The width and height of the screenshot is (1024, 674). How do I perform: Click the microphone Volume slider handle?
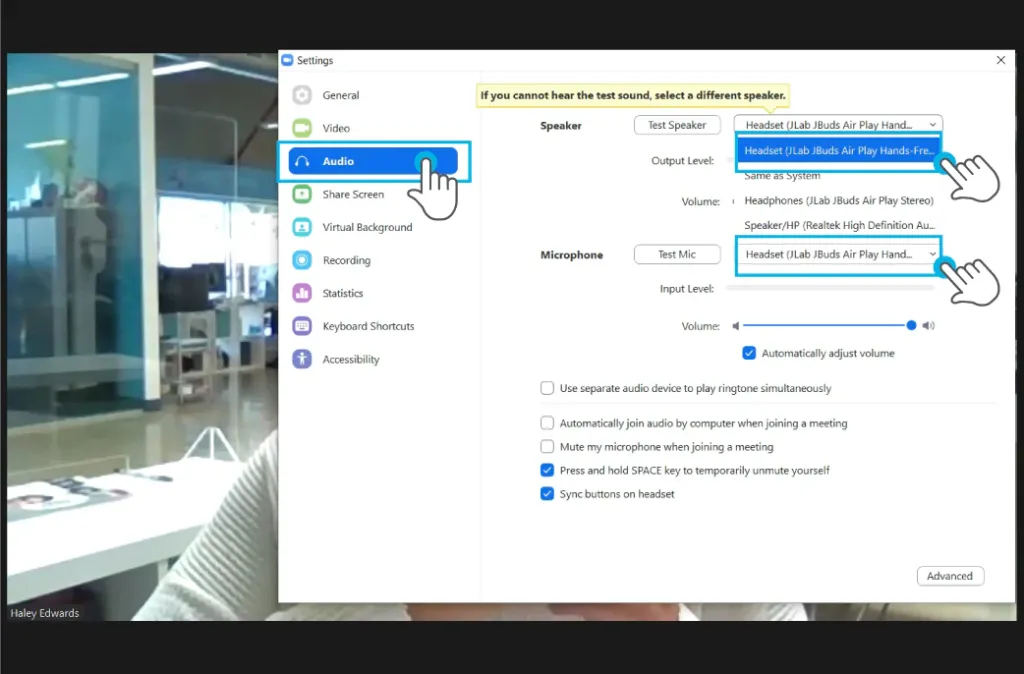coord(911,325)
